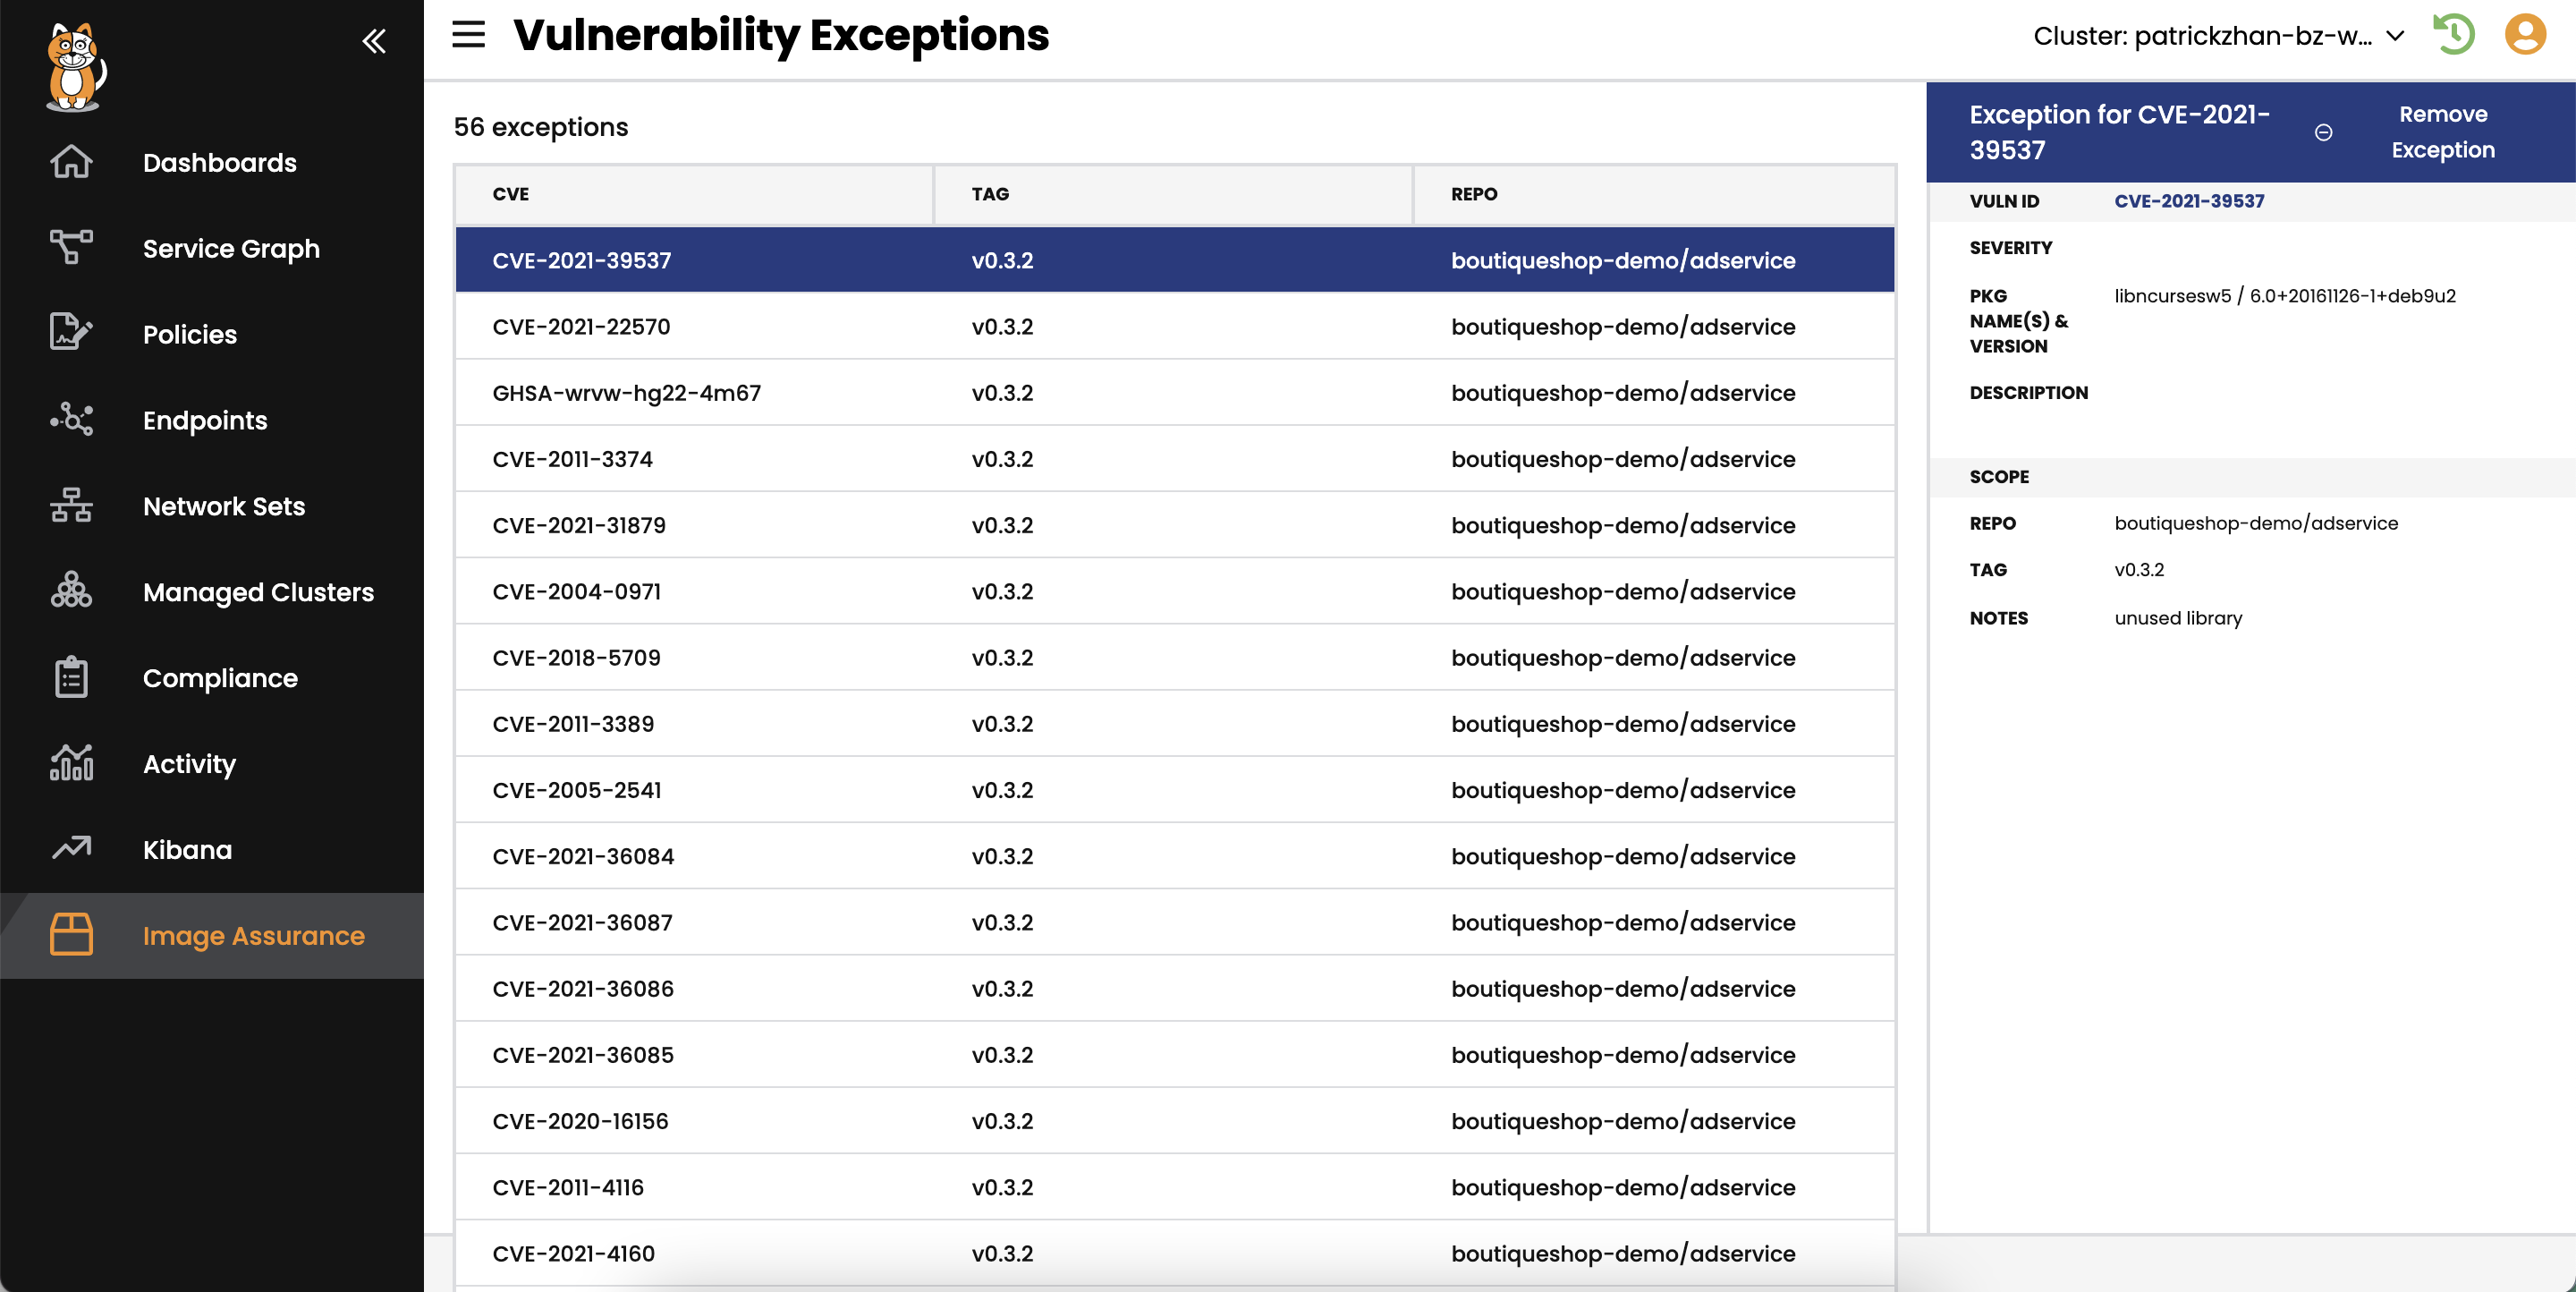Click libncursesw5 package version text
Screen dimensions: 2576x1292
click(2285, 296)
